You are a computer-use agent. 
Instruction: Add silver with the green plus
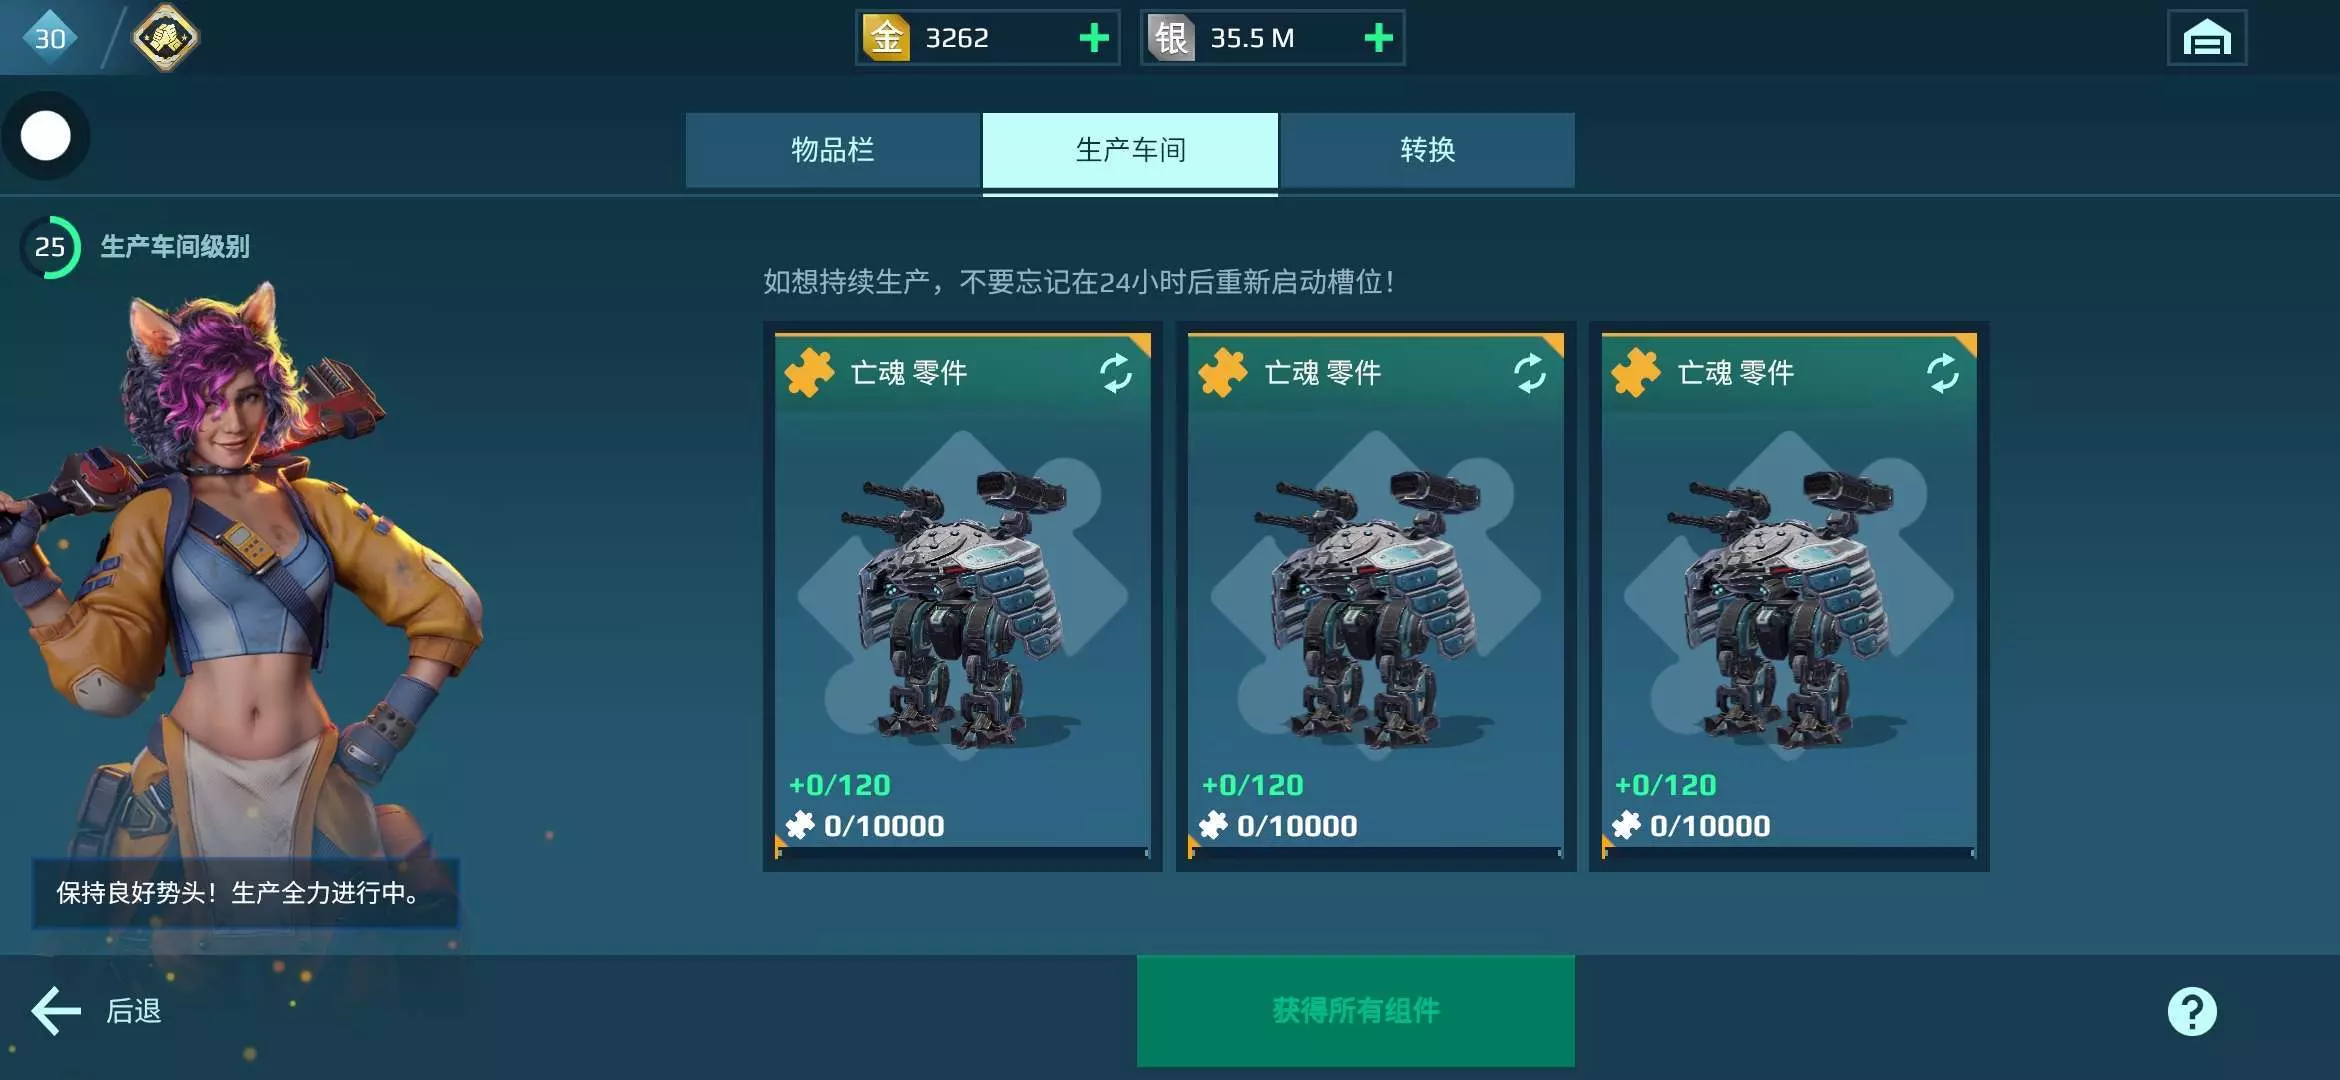click(1378, 38)
